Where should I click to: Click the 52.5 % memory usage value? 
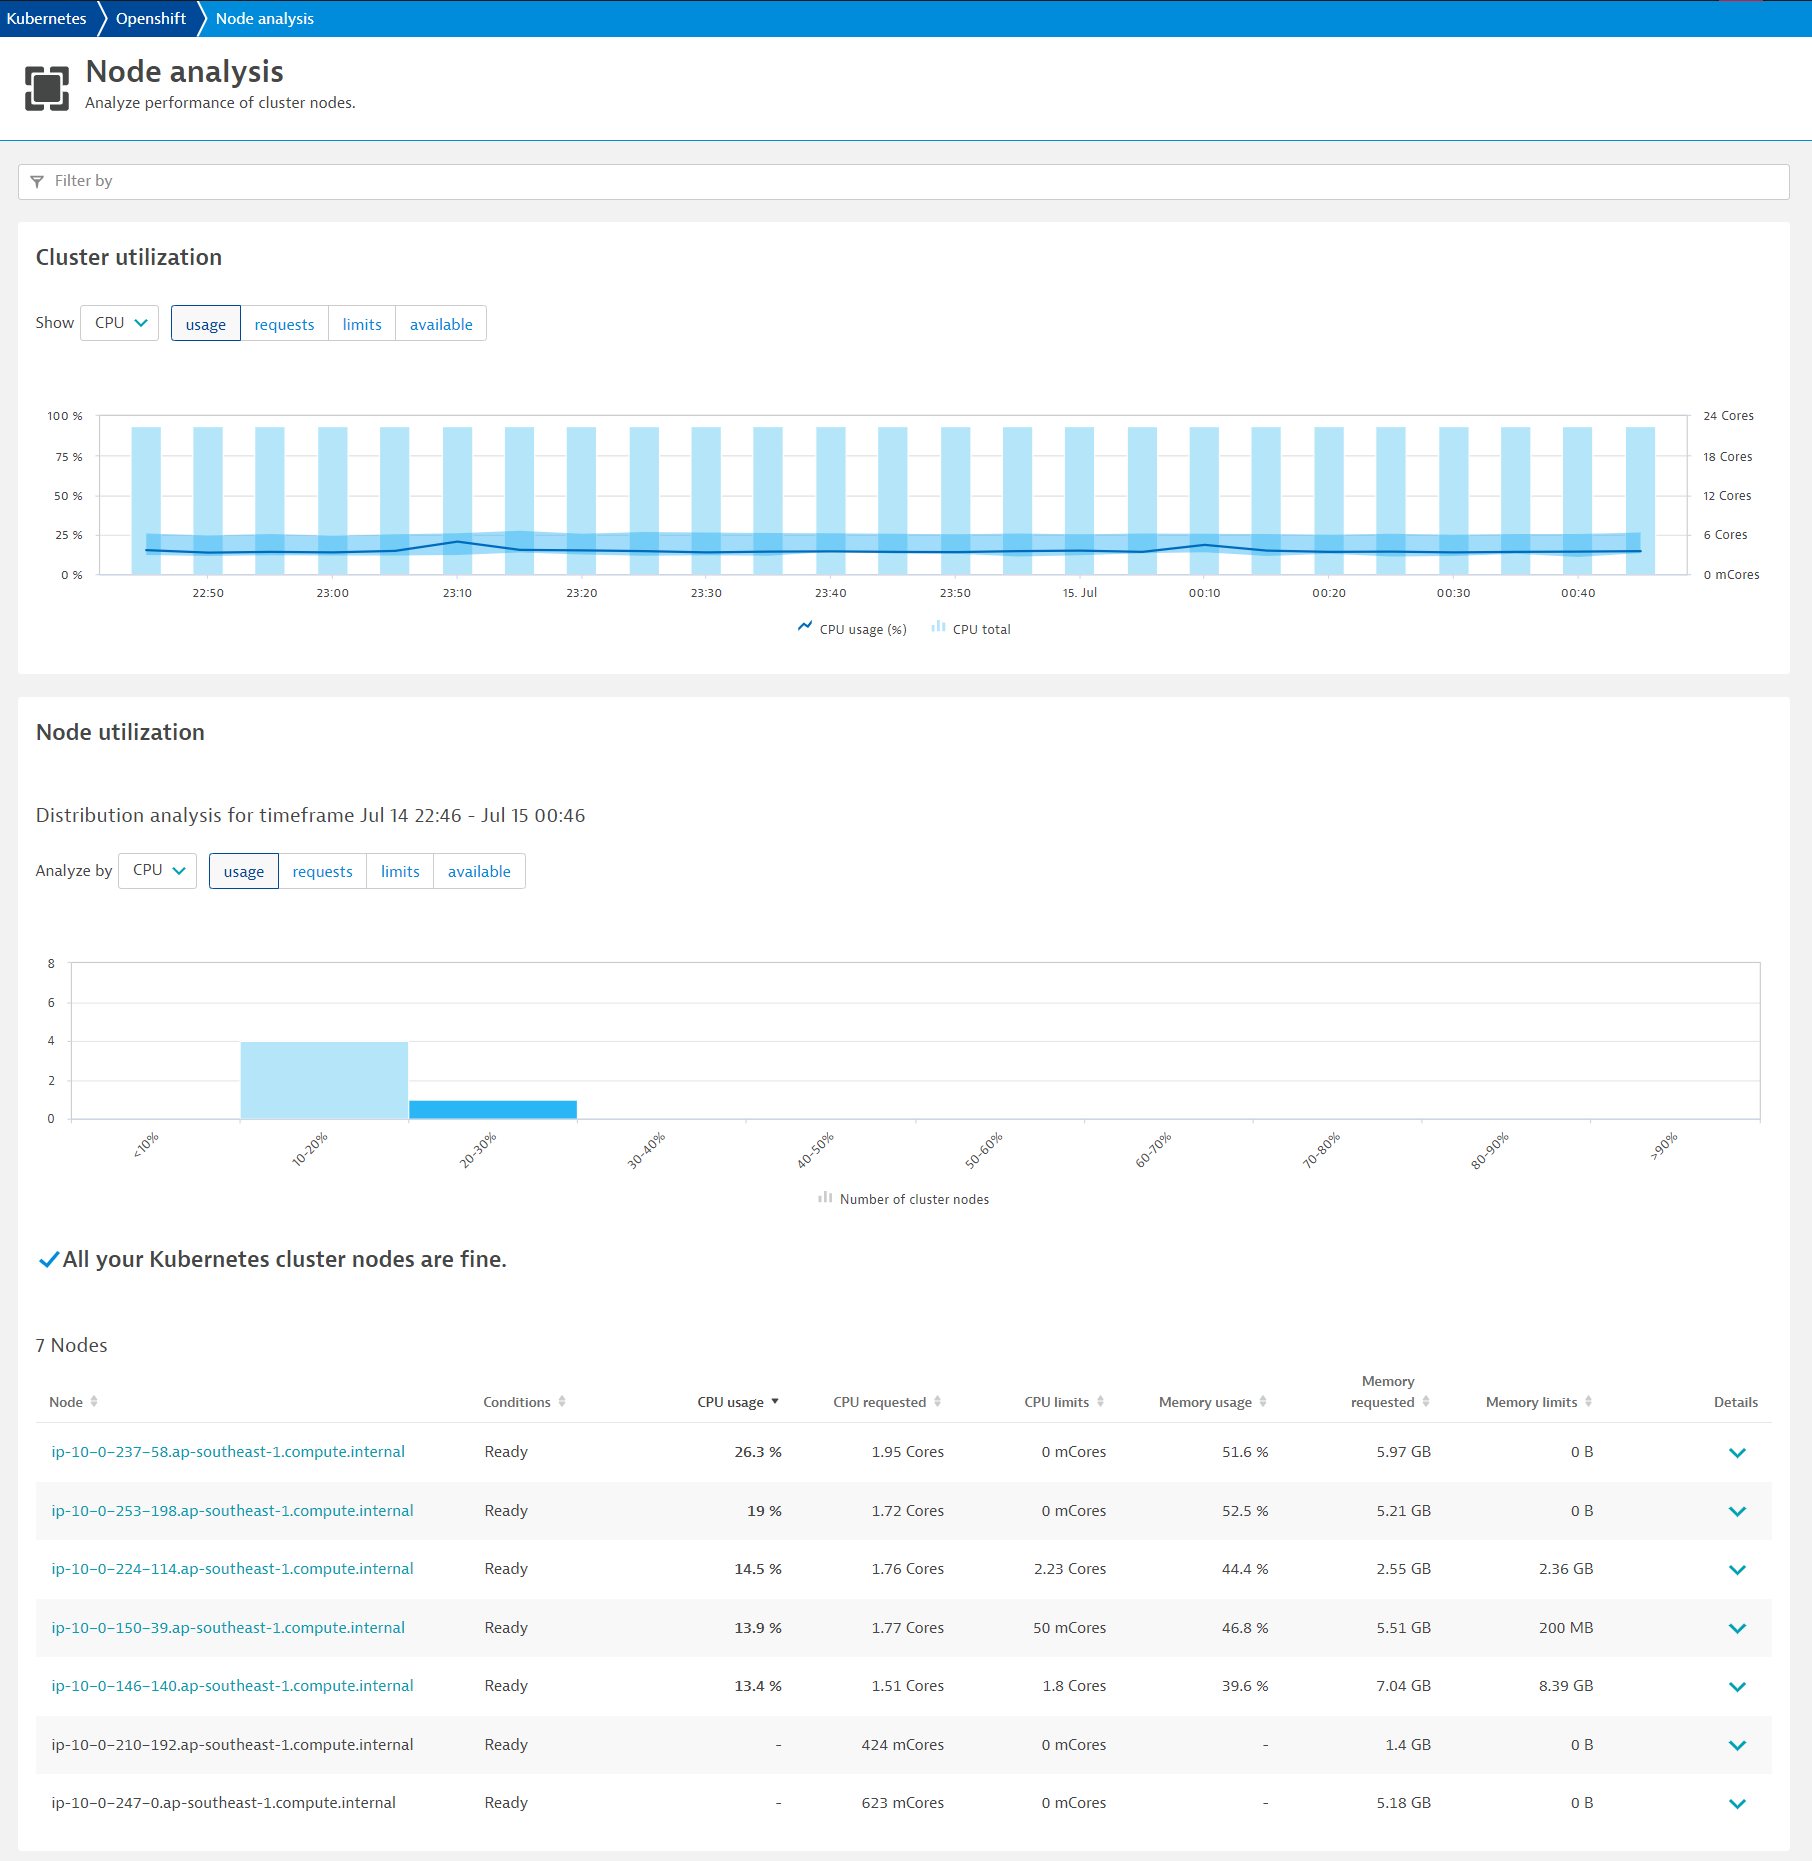[1245, 1511]
